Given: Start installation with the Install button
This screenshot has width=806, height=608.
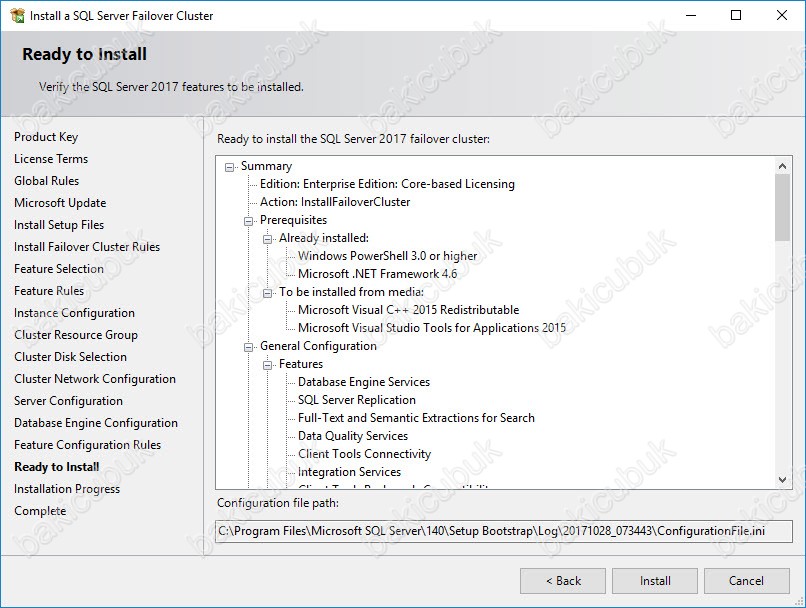Looking at the screenshot, I should 655,581.
